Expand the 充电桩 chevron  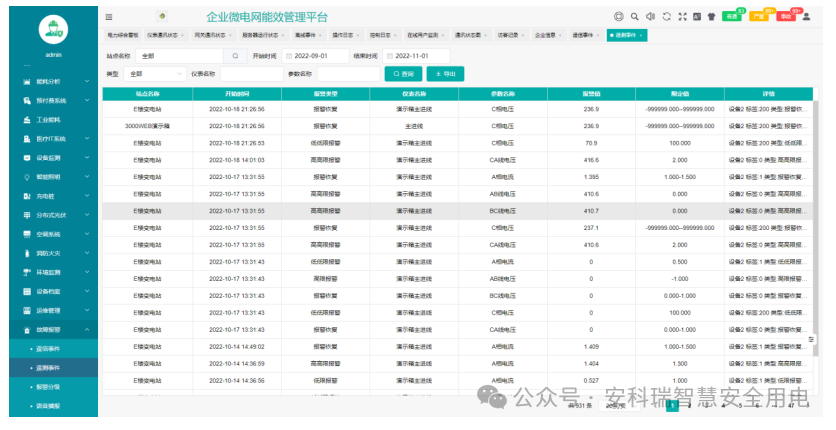pos(87,196)
